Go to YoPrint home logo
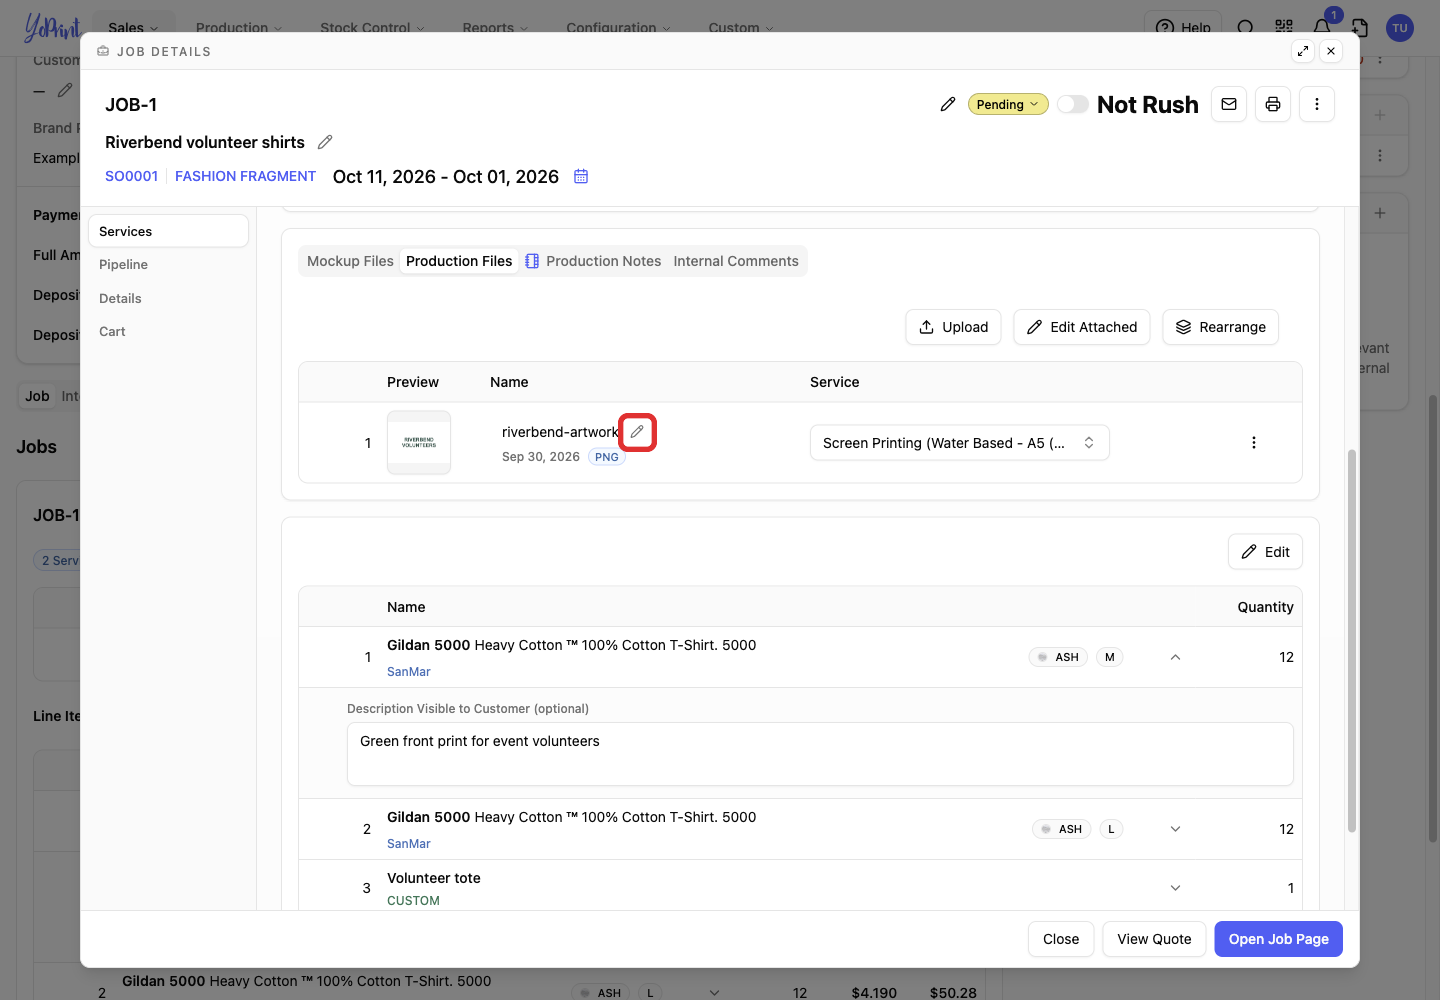The height and width of the screenshot is (1000, 1440). (52, 27)
